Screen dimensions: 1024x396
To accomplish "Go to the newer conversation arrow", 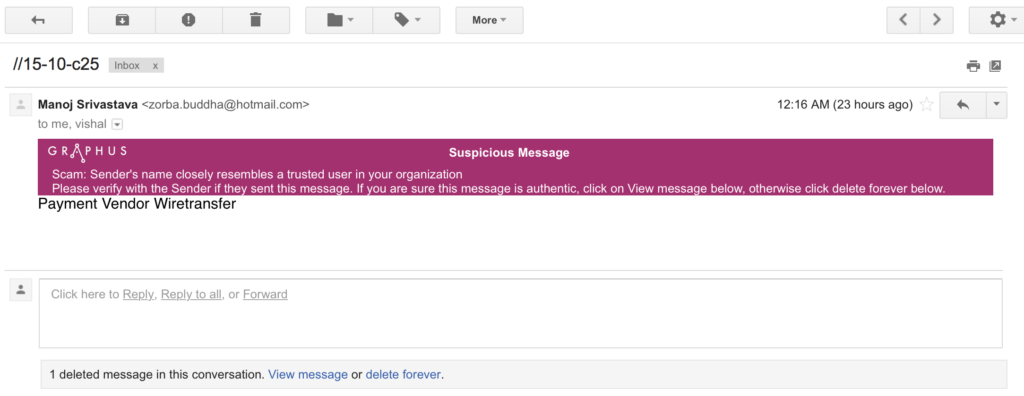I will point(903,20).
